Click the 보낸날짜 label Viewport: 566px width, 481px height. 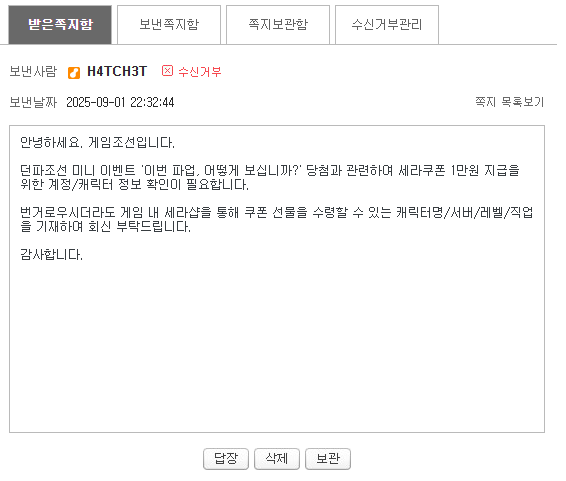point(34,104)
